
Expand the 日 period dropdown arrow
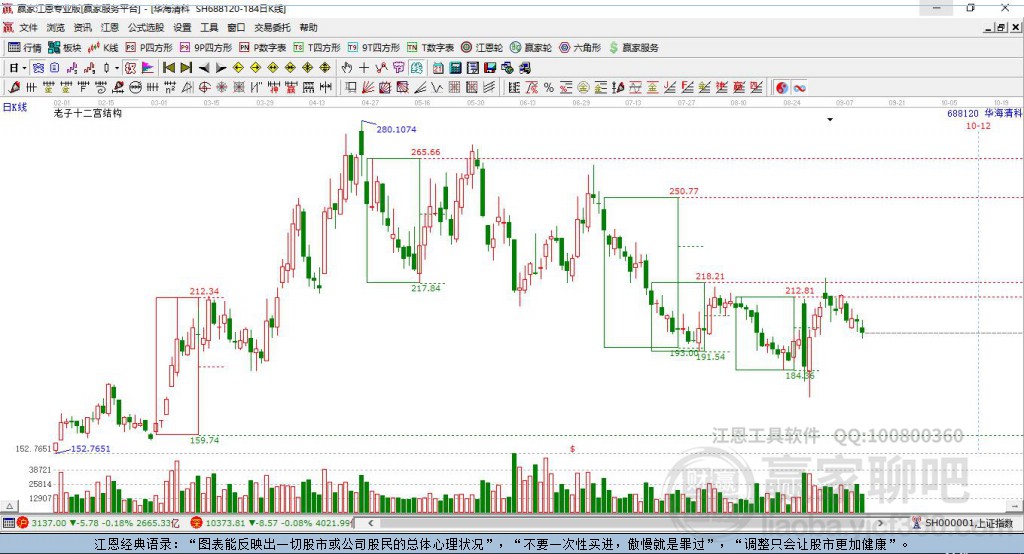click(x=24, y=68)
